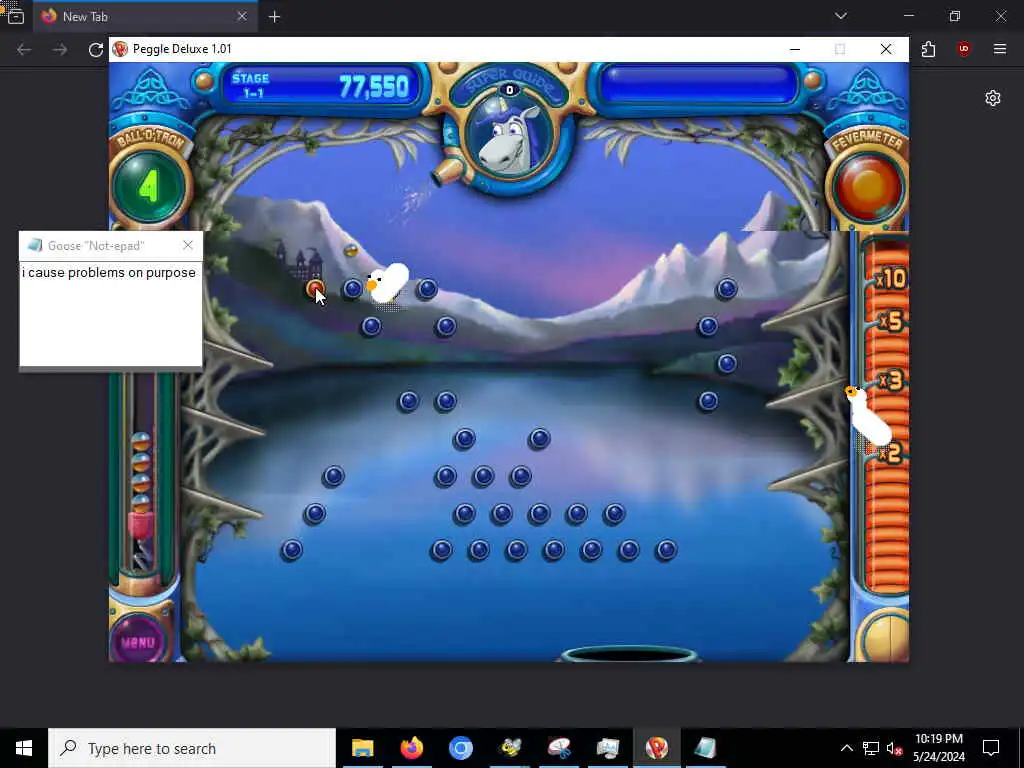This screenshot has width=1024, height=768.
Task: Open the browser extensions puzzle icon
Action: click(928, 49)
